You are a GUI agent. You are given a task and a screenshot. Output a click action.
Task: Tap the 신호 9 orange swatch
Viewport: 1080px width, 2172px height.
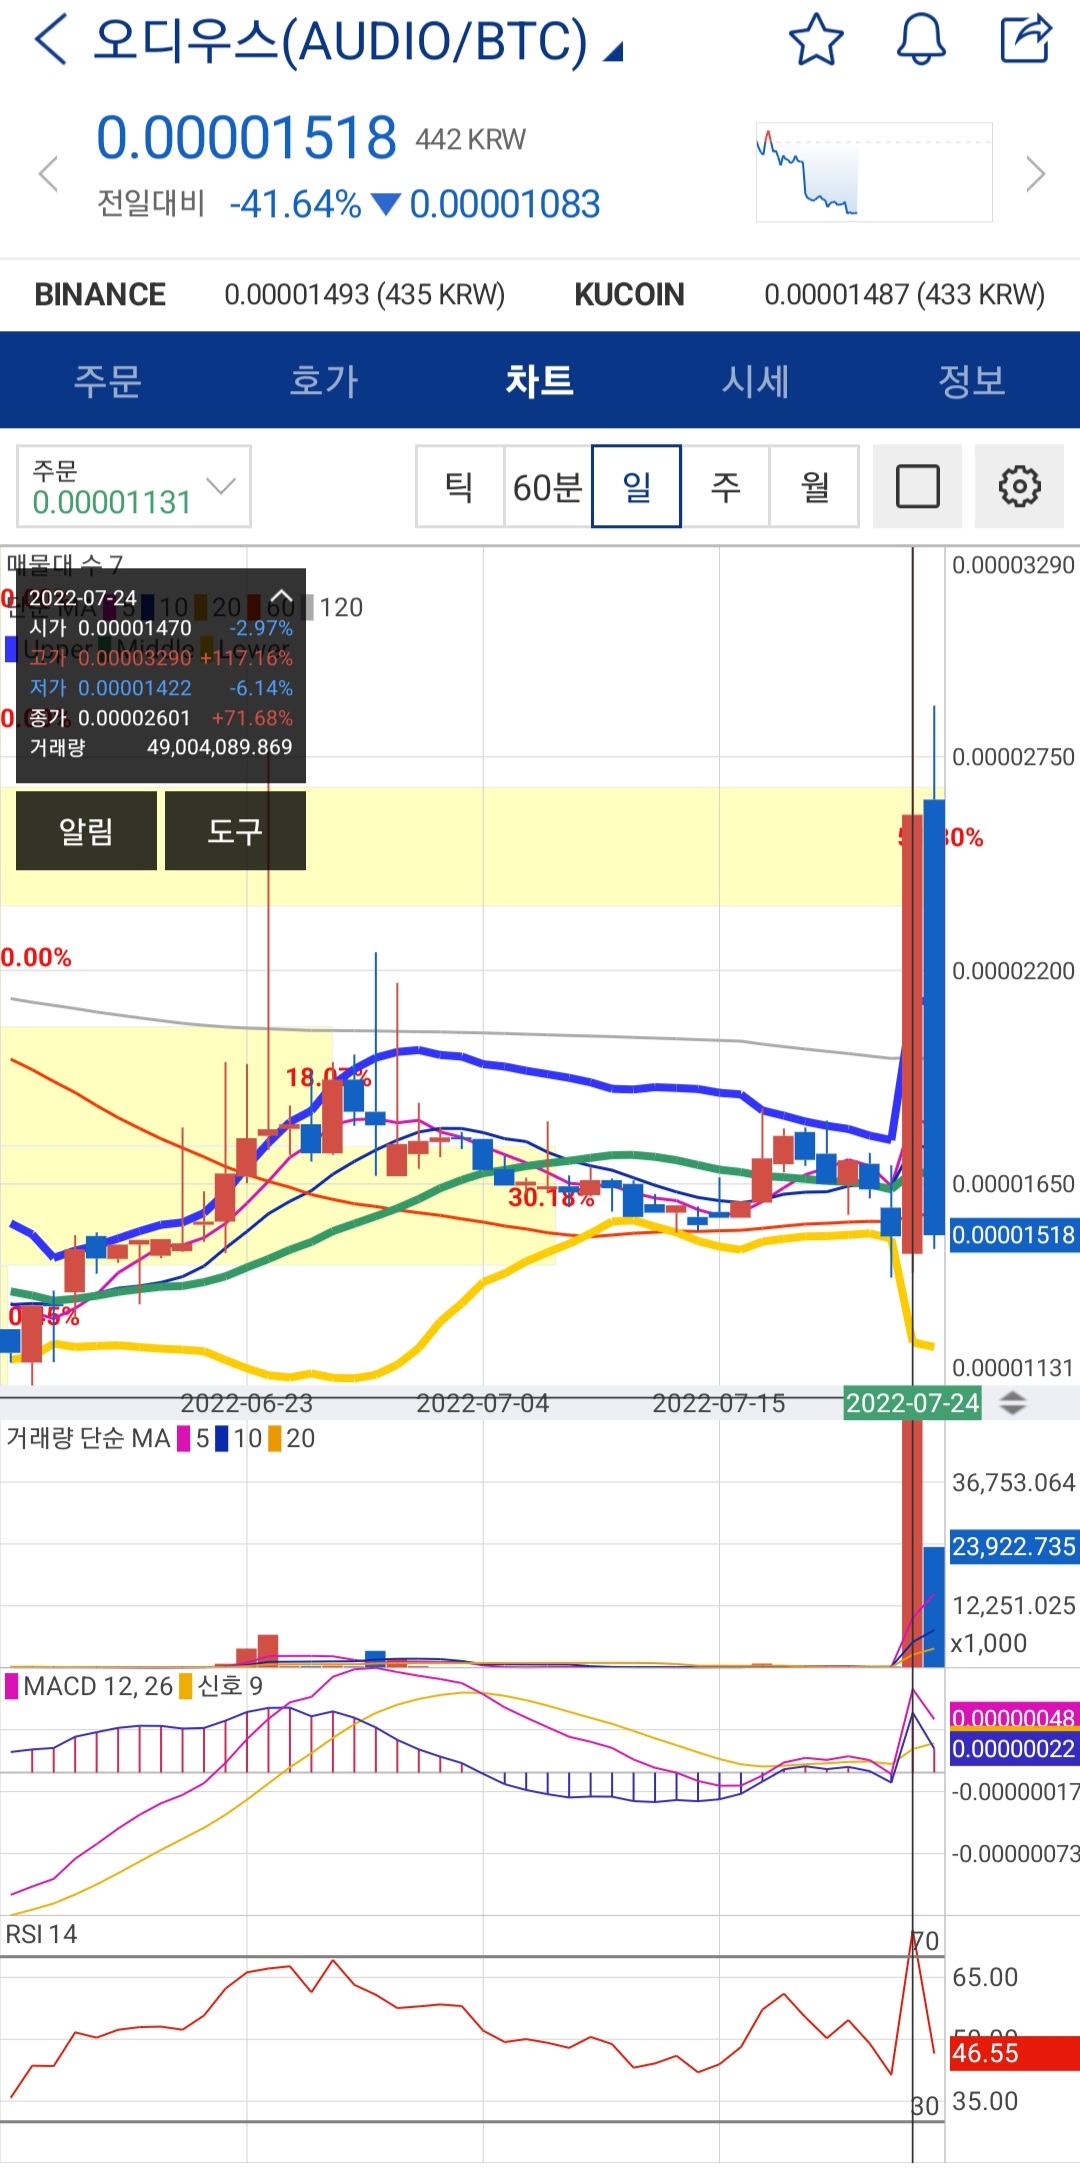(x=185, y=1687)
